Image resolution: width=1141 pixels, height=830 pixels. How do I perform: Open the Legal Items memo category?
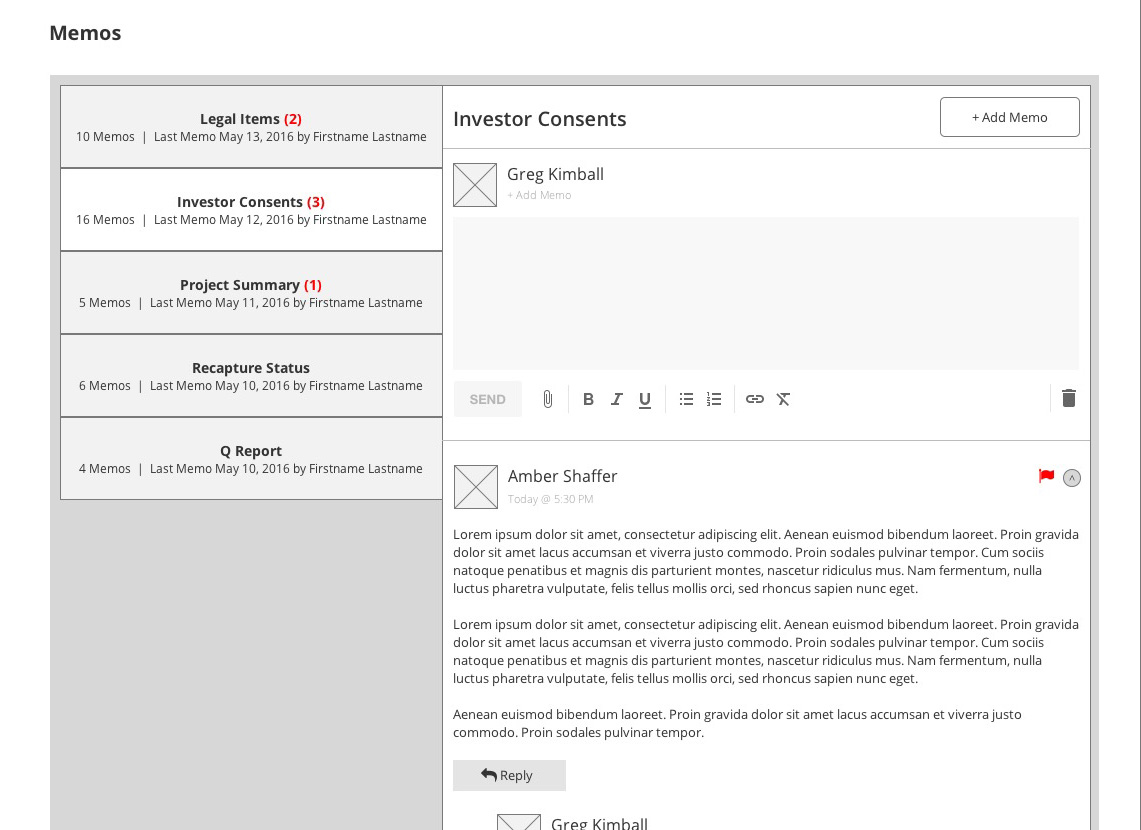(x=251, y=127)
